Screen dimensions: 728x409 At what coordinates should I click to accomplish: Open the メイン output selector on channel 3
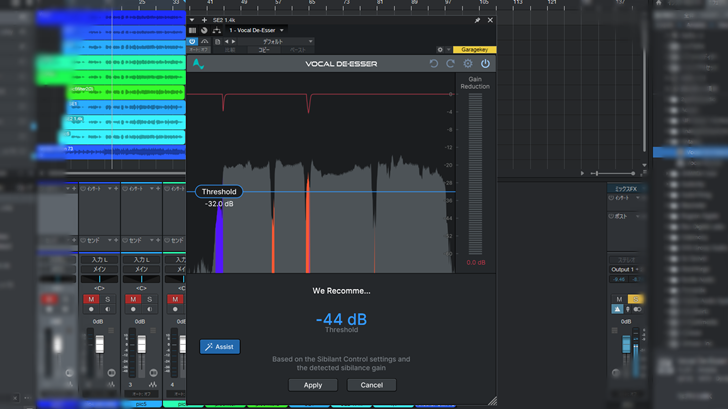point(141,269)
